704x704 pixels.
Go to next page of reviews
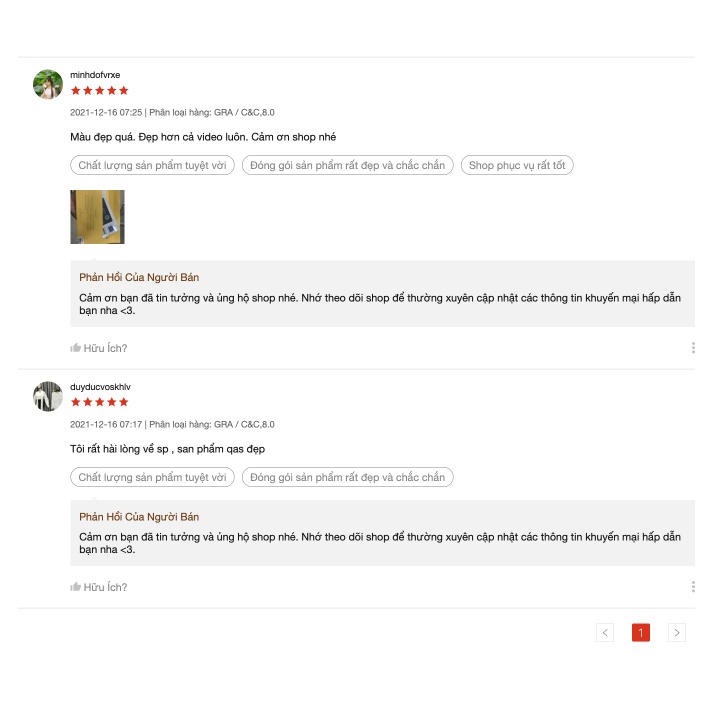(677, 632)
